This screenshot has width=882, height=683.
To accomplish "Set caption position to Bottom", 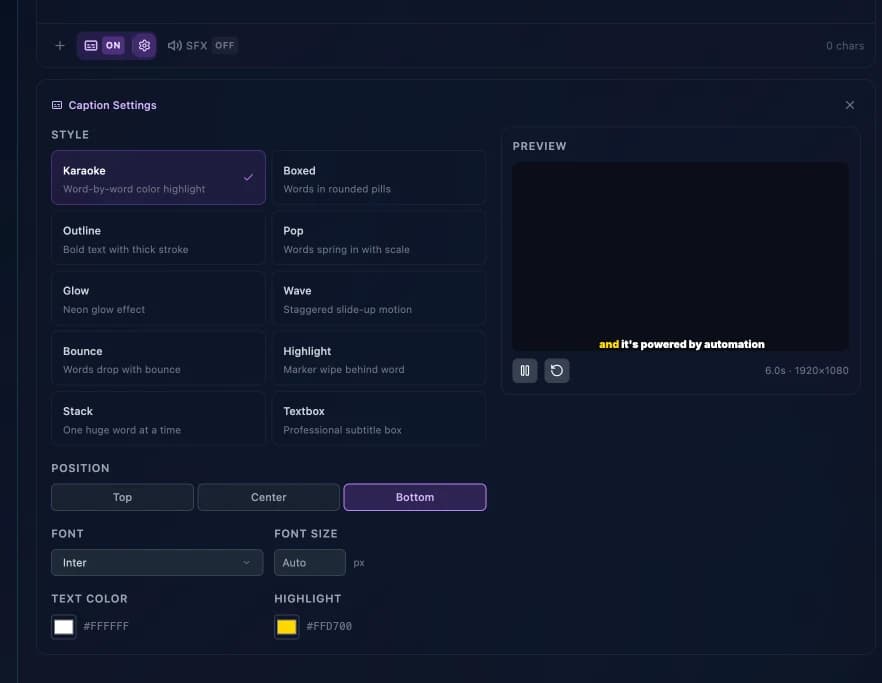I will pos(415,497).
